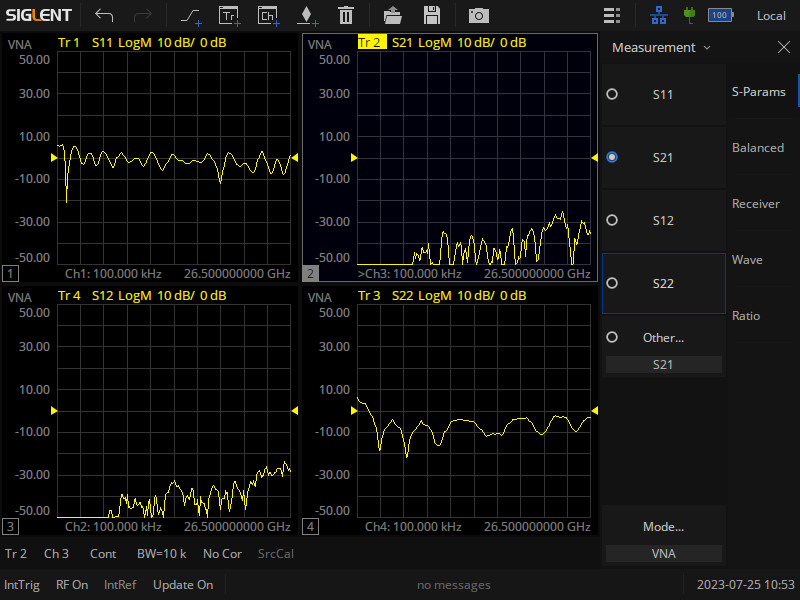
Task: Open the S21 field under Other
Action: (x=663, y=365)
